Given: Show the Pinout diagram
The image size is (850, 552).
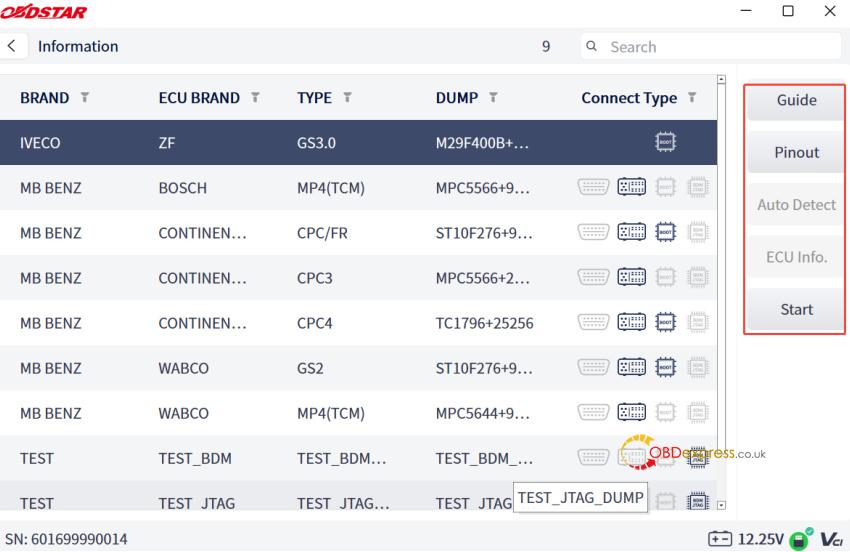Looking at the screenshot, I should click(x=796, y=152).
